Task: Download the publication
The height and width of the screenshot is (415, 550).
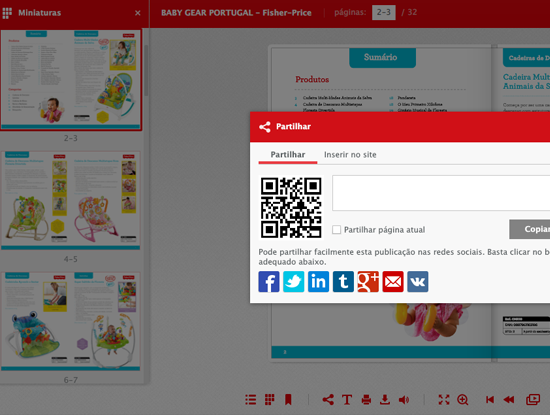Action: click(x=385, y=400)
